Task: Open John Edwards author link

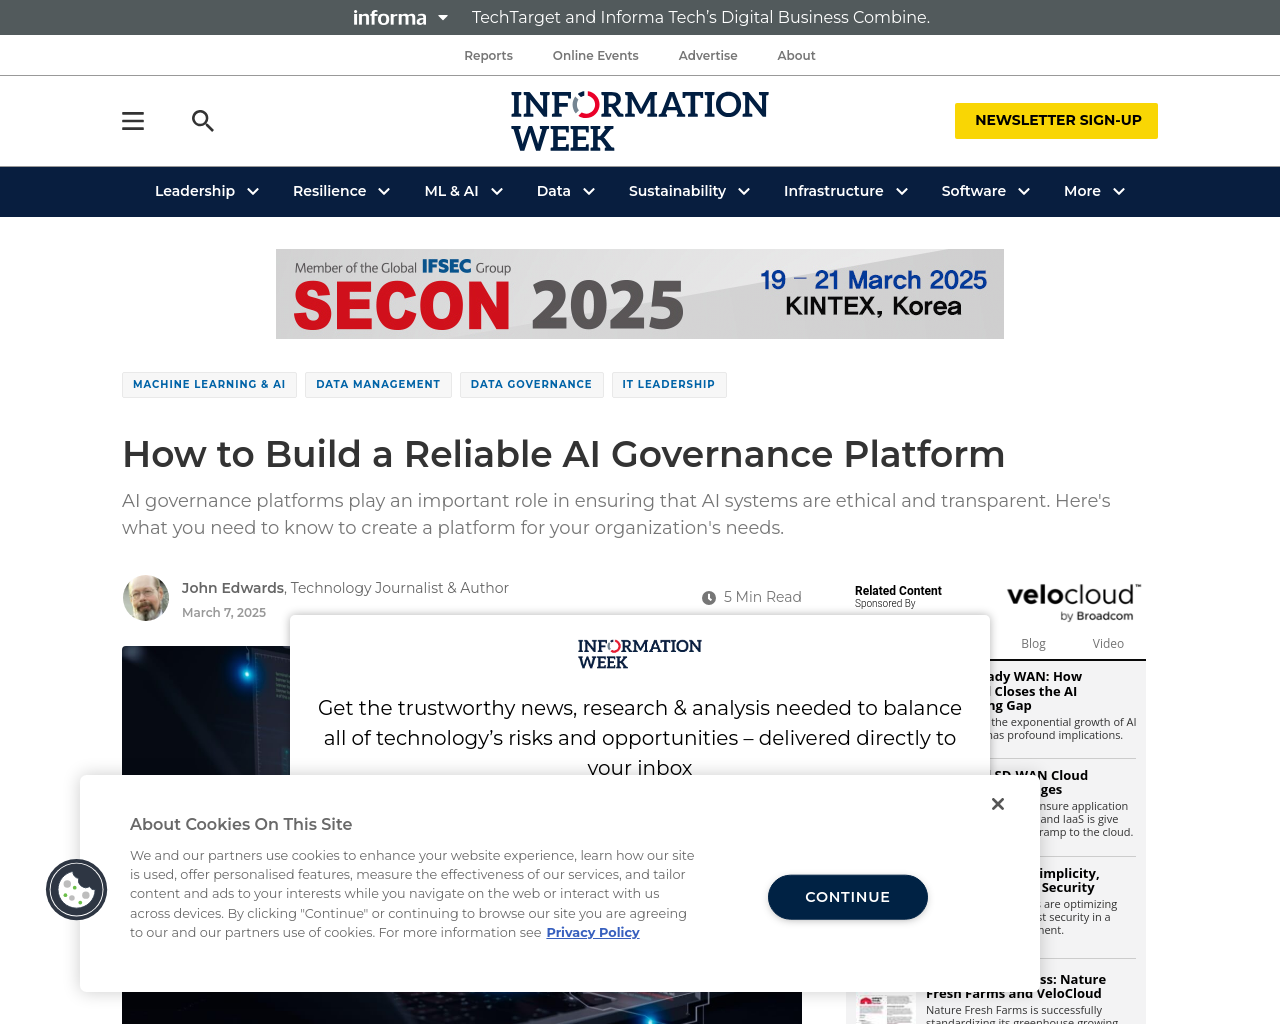Action: (x=233, y=588)
